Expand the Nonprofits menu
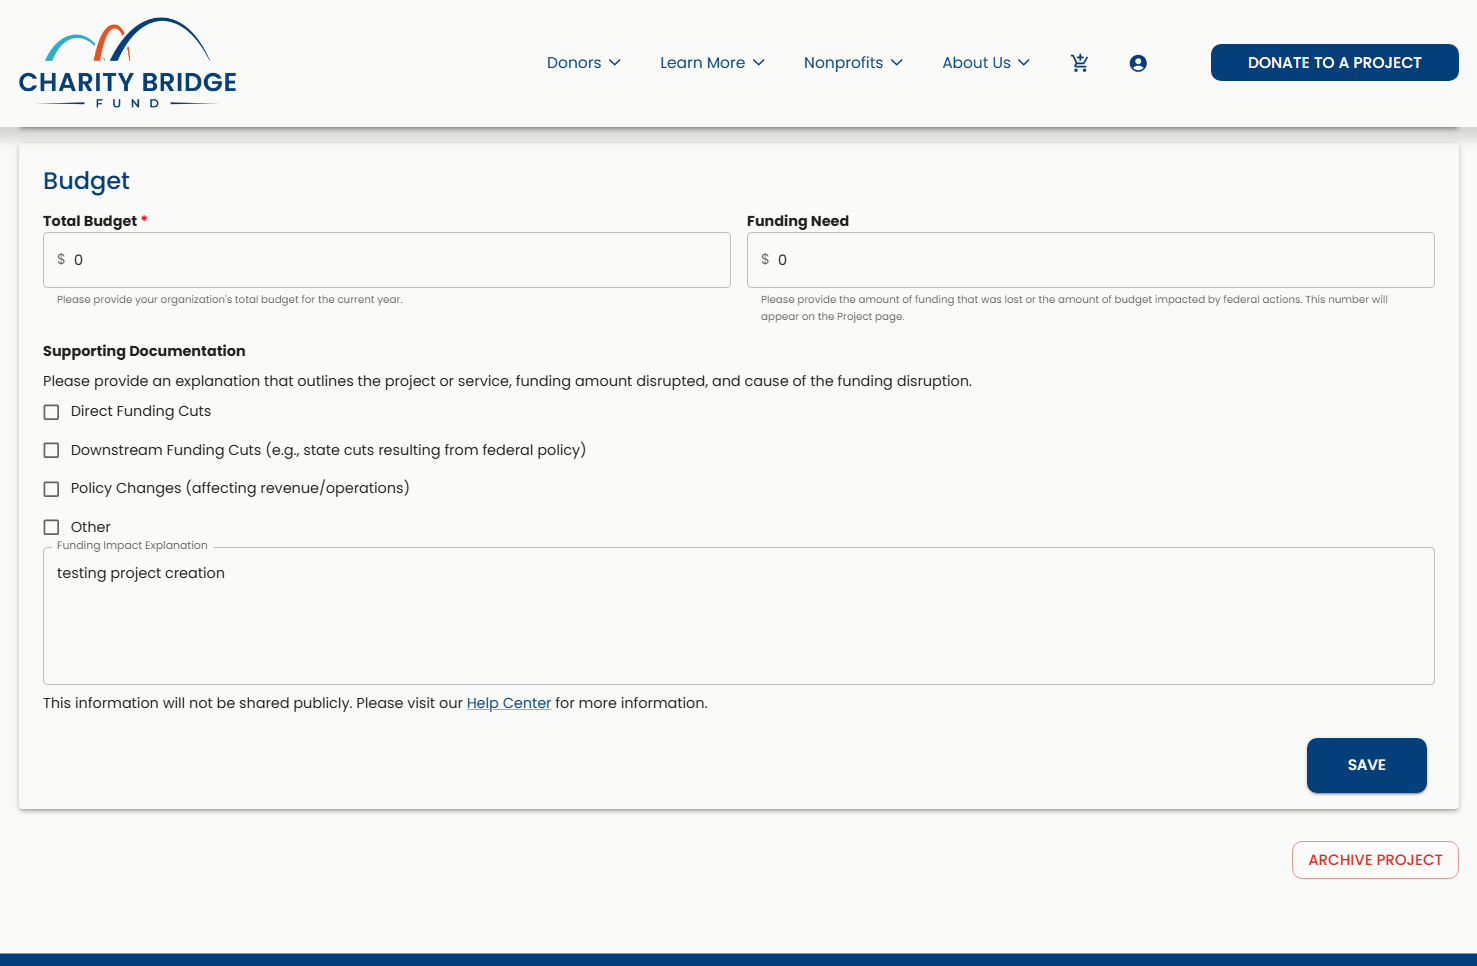The width and height of the screenshot is (1477, 966). [853, 63]
